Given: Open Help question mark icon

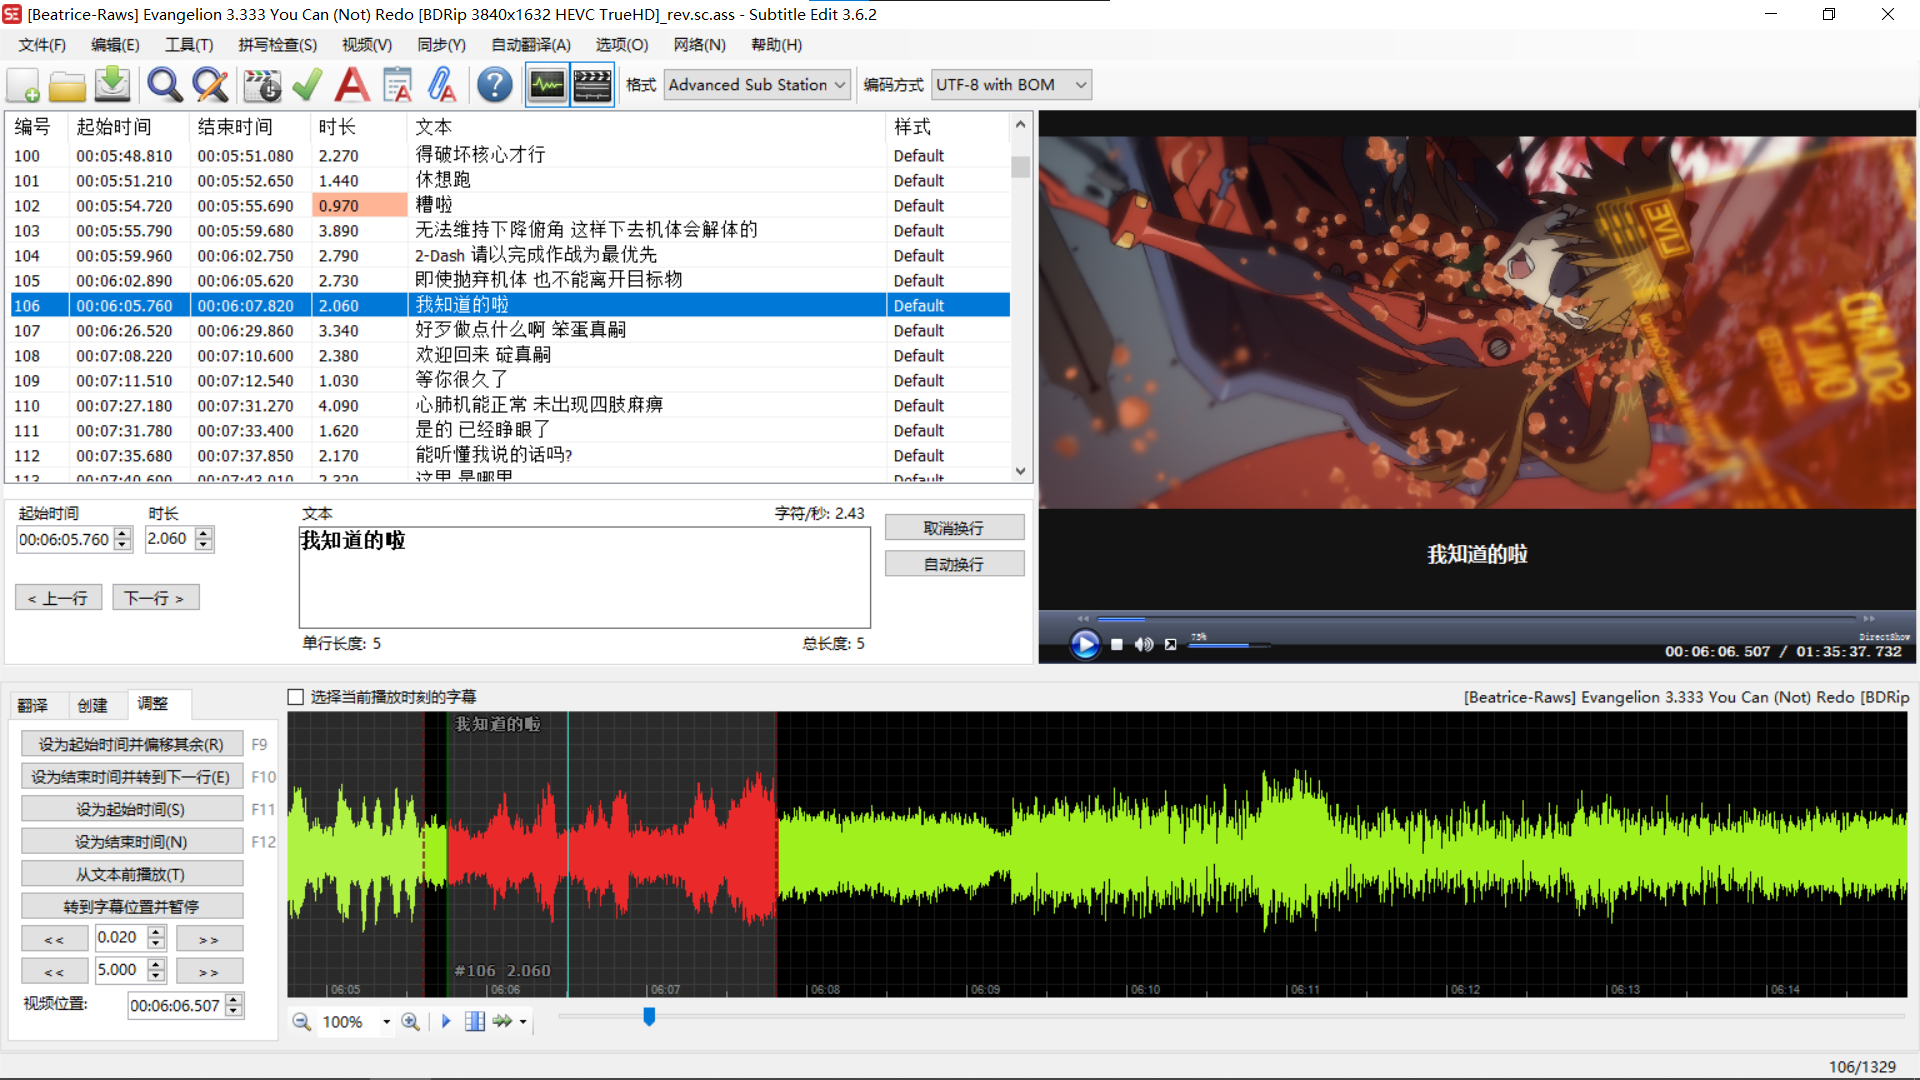Looking at the screenshot, I should [494, 85].
